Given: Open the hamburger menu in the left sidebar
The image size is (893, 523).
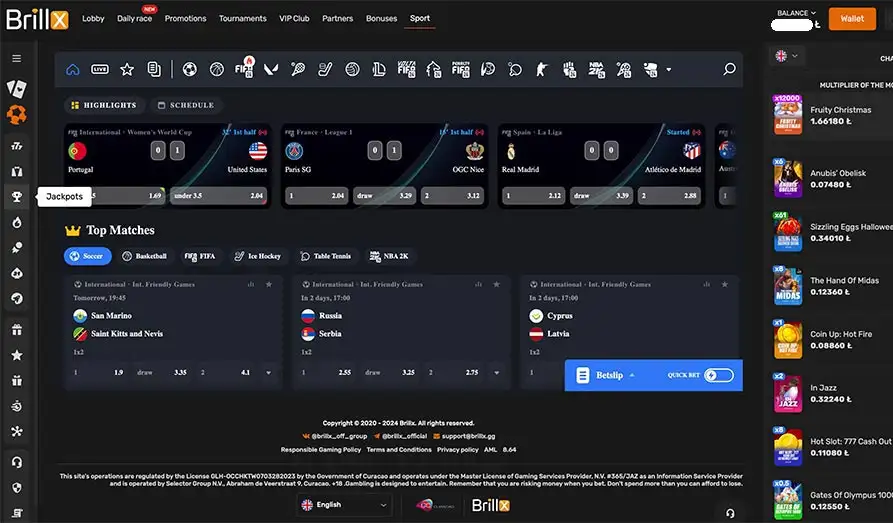Looking at the screenshot, I should coord(17,58).
